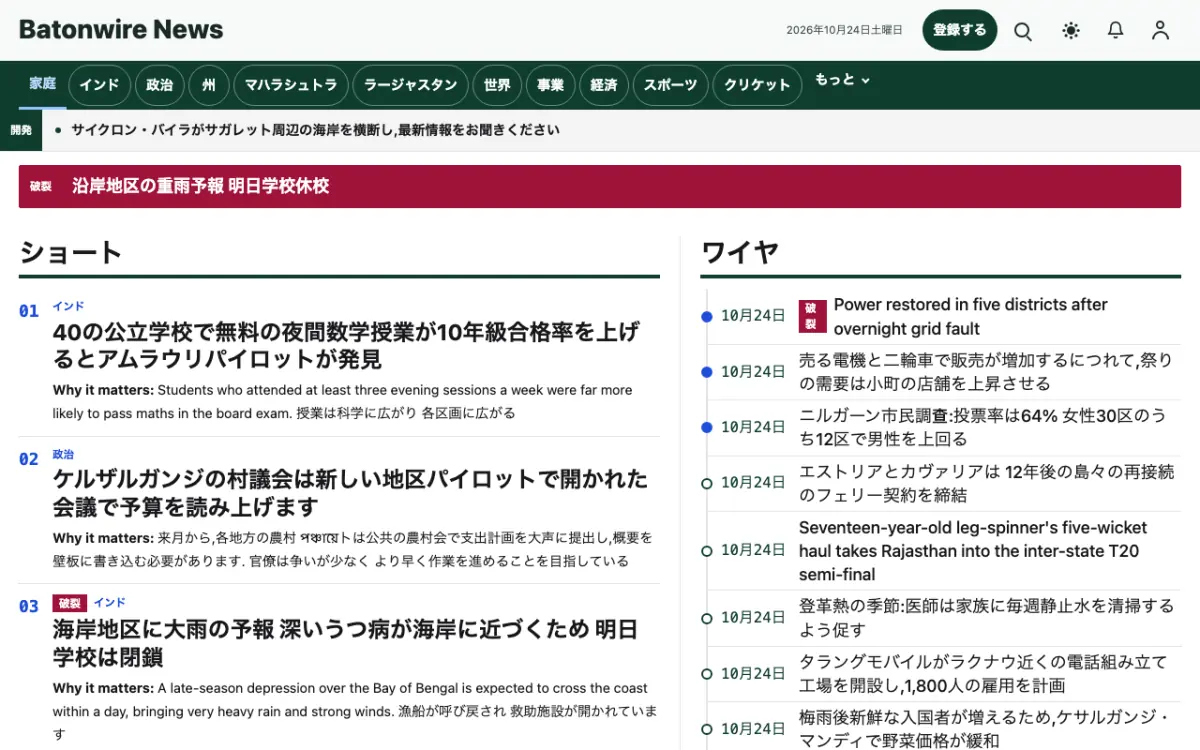Screen dimensions: 1200x750
Task: Select the ラージャスタン navigation tab
Action: [x=411, y=86]
